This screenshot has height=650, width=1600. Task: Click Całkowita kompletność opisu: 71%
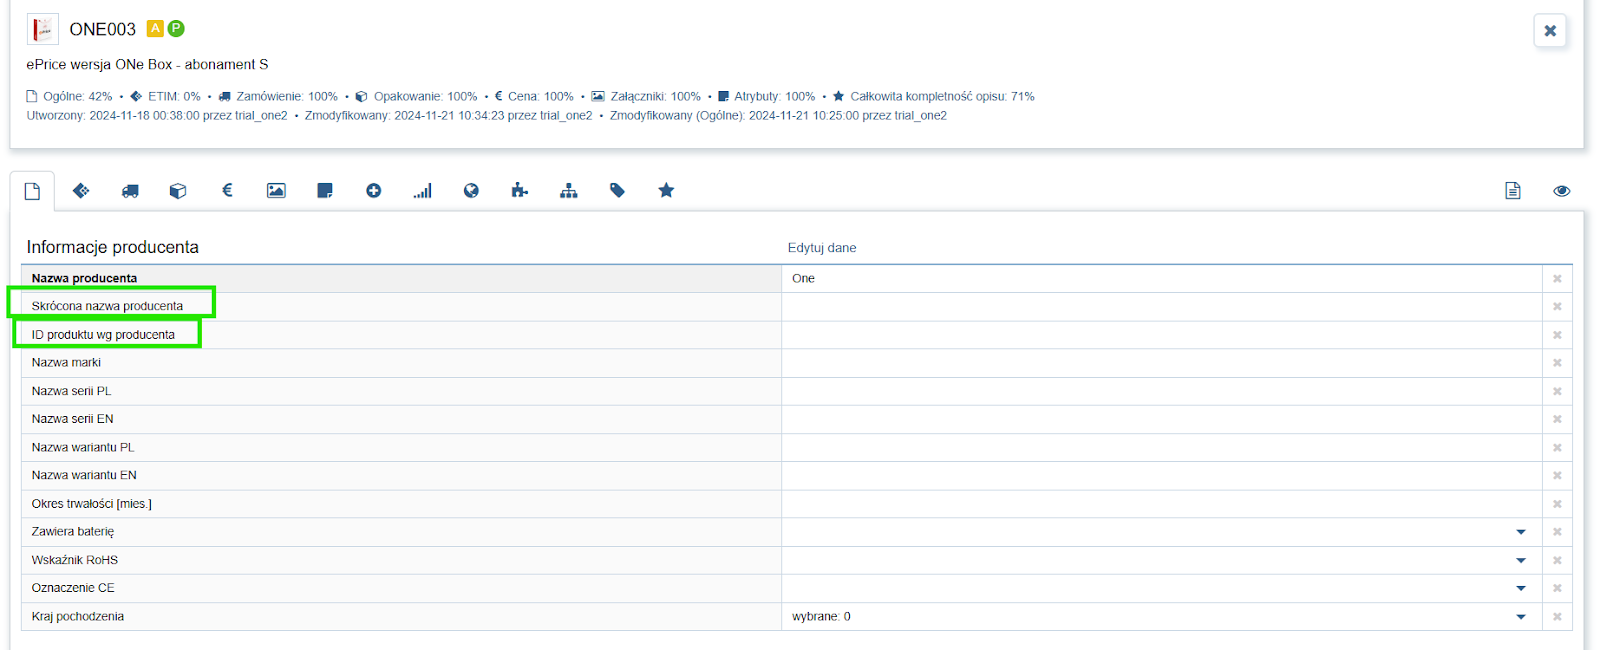(x=934, y=97)
